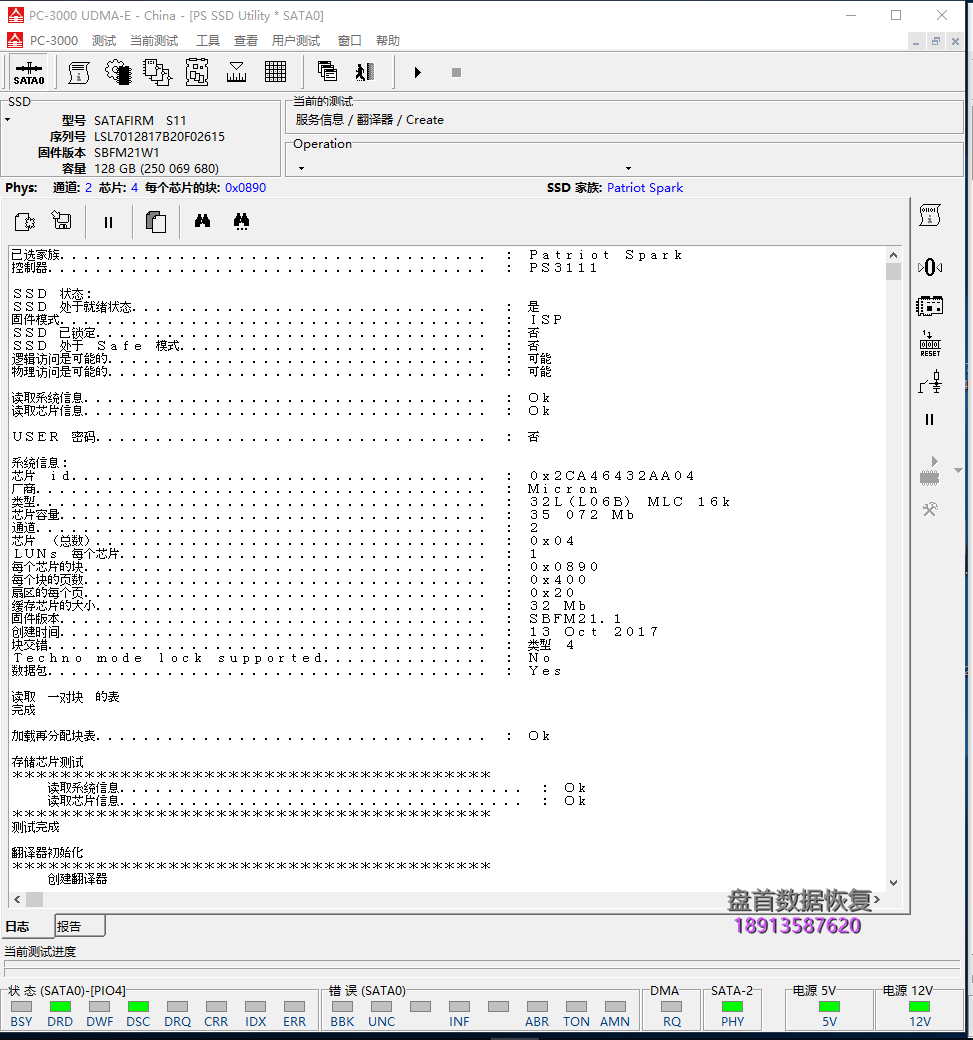Screen dimensions: 973x1040
Task: Click the ERR status indicator
Action: point(294,1007)
